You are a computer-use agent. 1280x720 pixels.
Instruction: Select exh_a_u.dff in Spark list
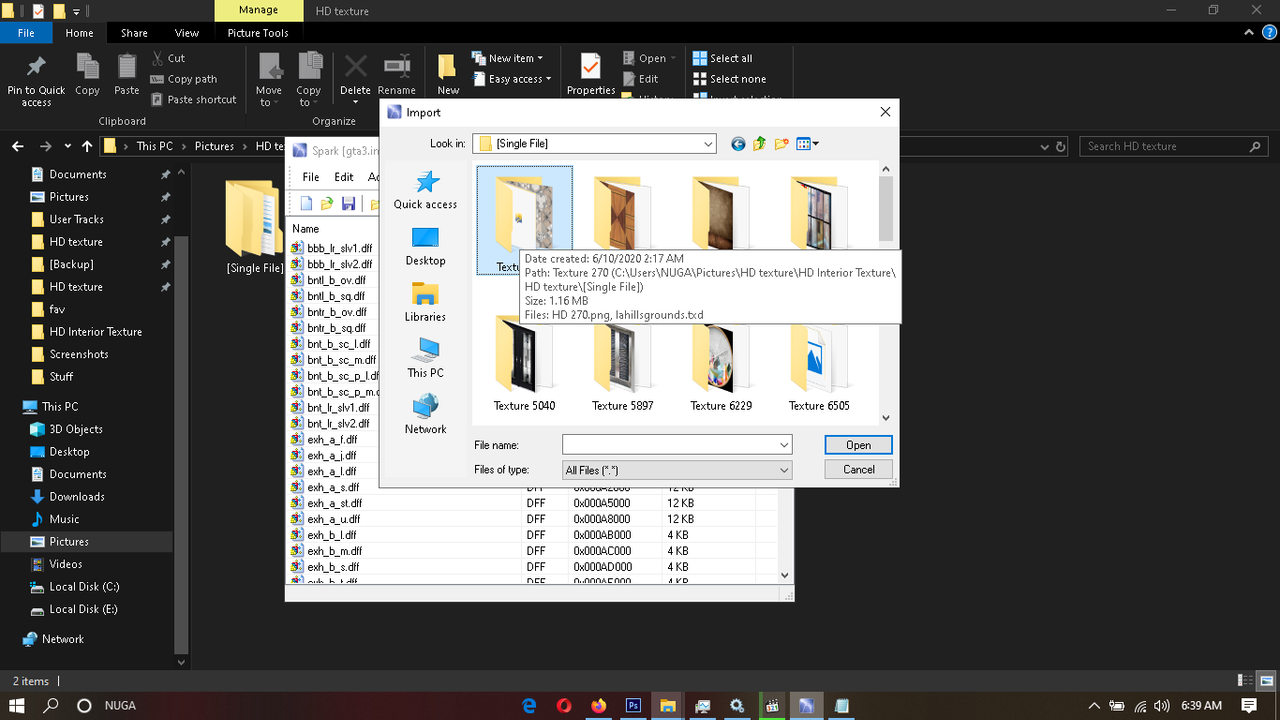(x=334, y=519)
